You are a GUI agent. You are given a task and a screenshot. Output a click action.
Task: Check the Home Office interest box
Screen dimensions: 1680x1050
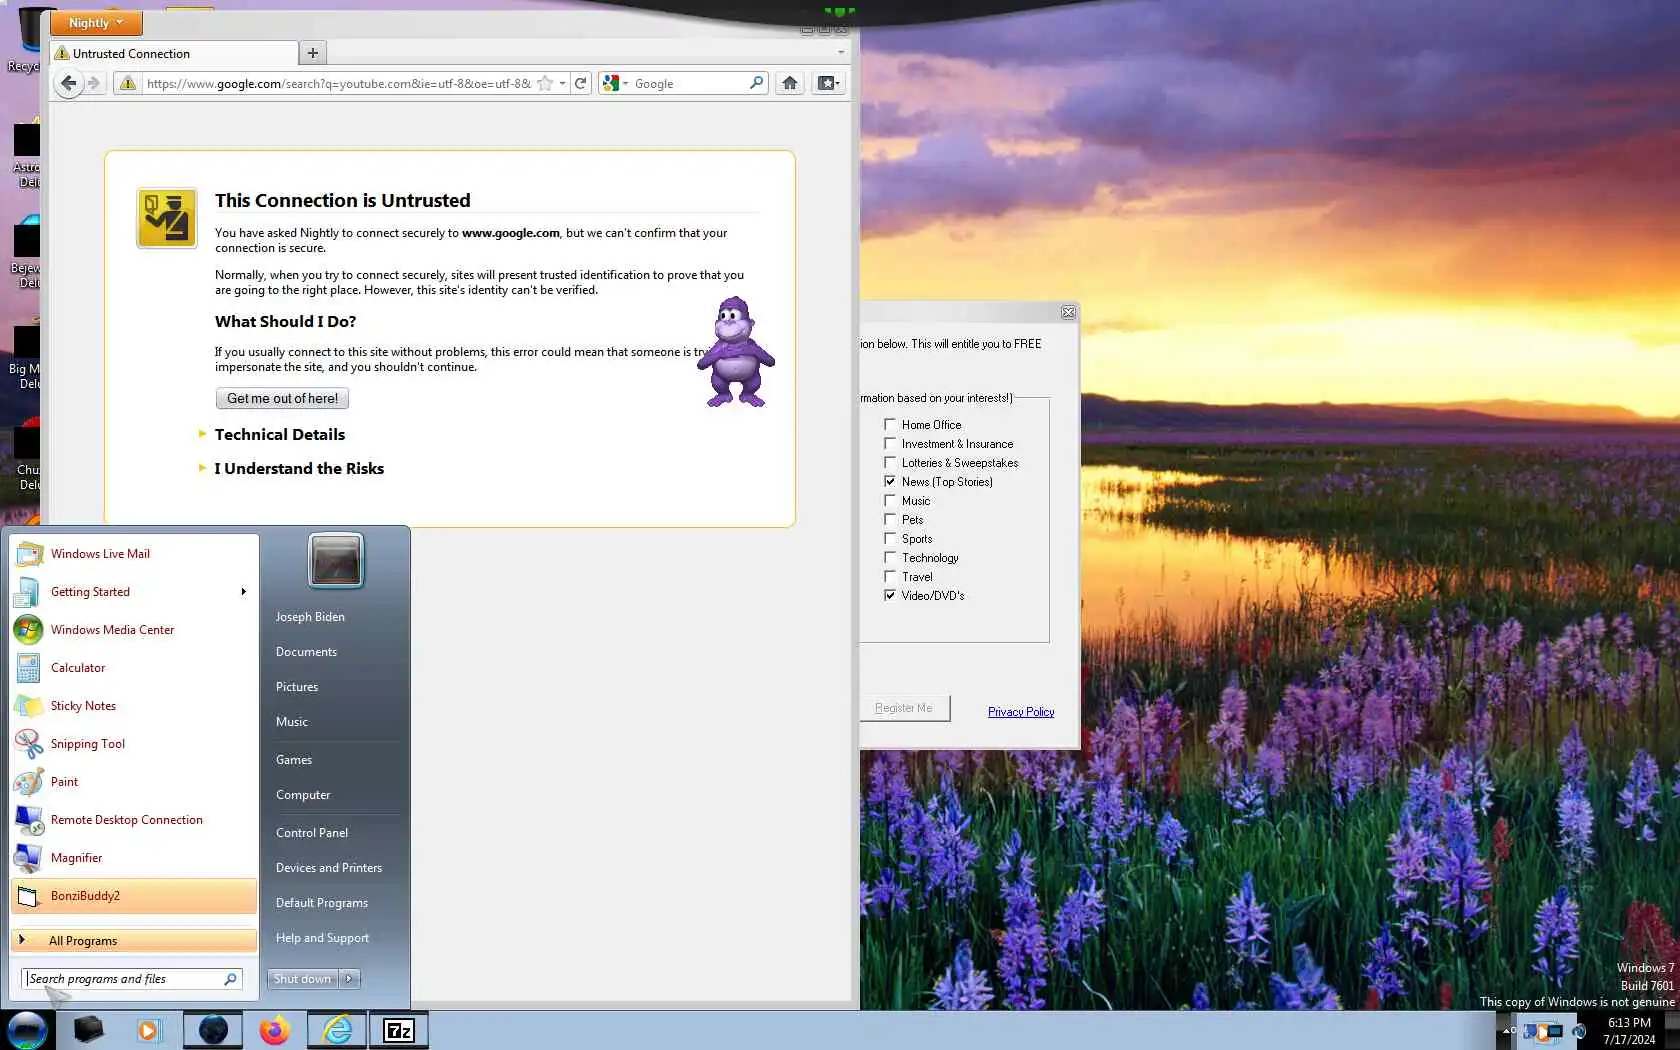(890, 424)
